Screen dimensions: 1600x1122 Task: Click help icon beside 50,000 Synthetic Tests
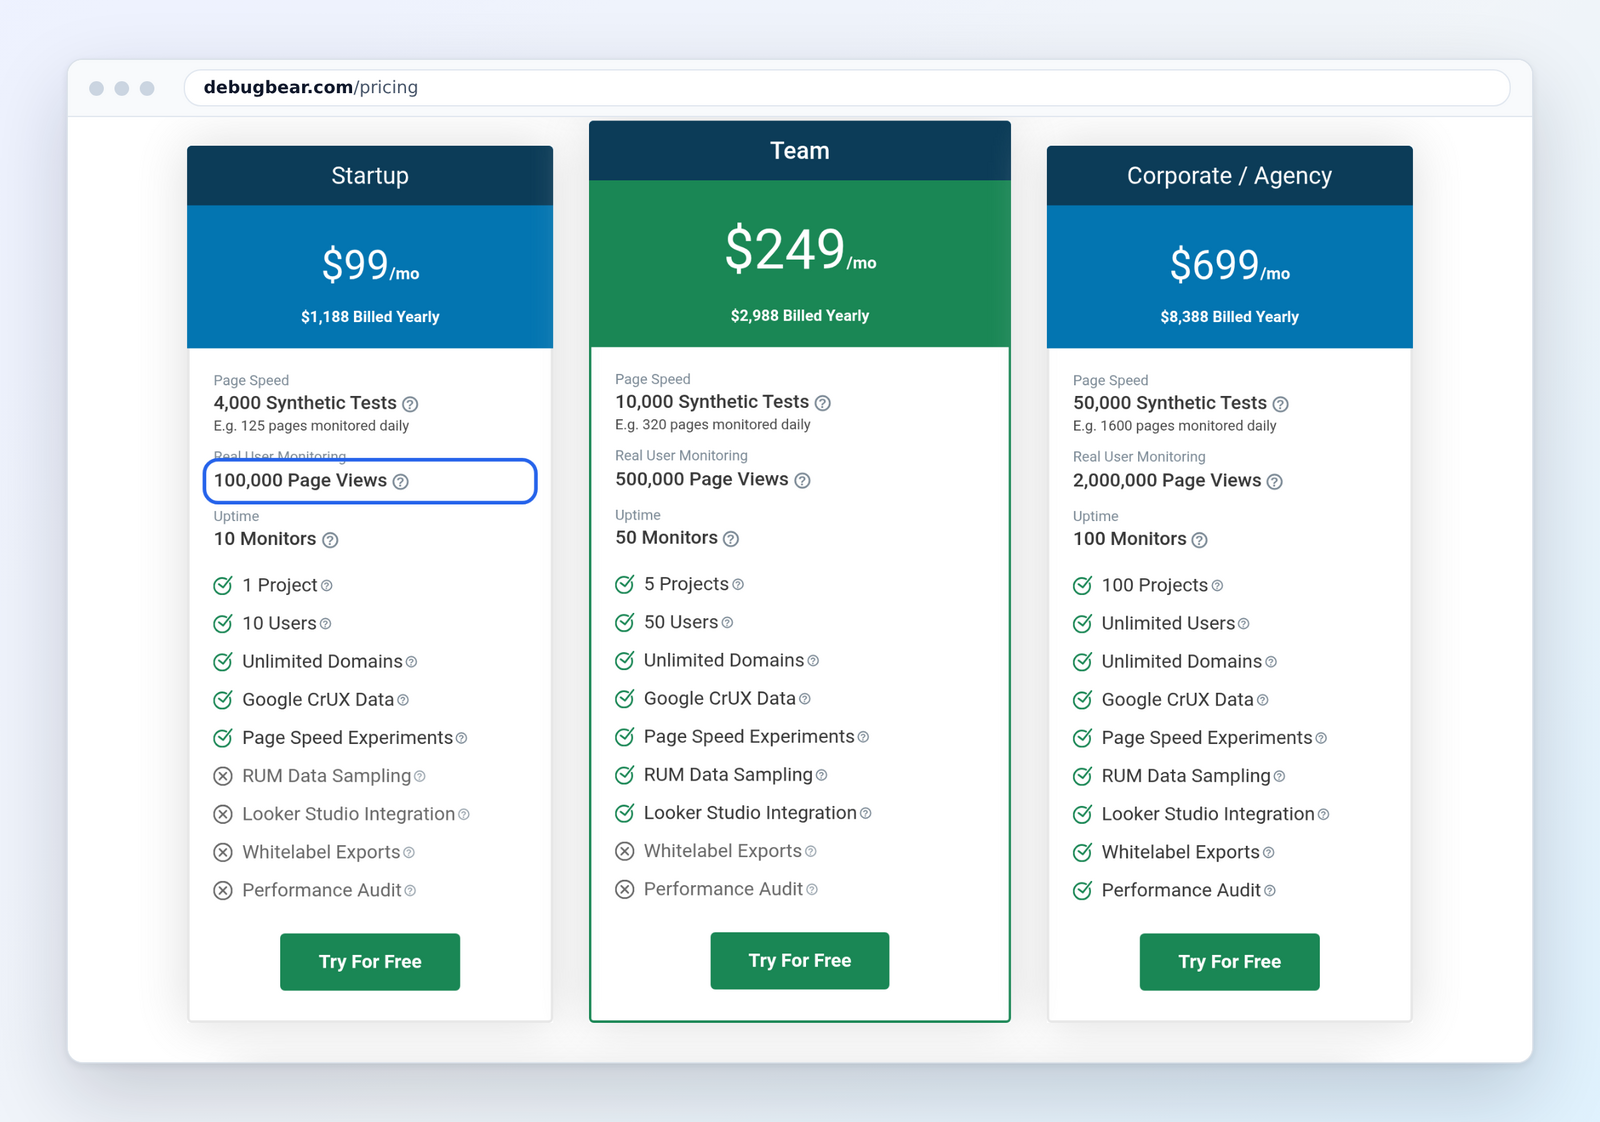click(1280, 404)
